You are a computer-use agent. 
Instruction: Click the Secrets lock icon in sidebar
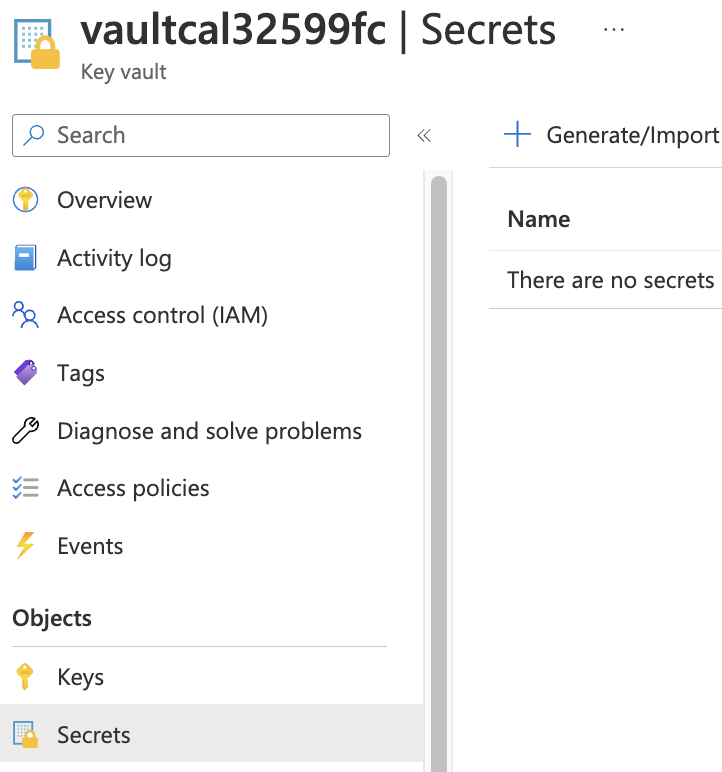[x=25, y=735]
